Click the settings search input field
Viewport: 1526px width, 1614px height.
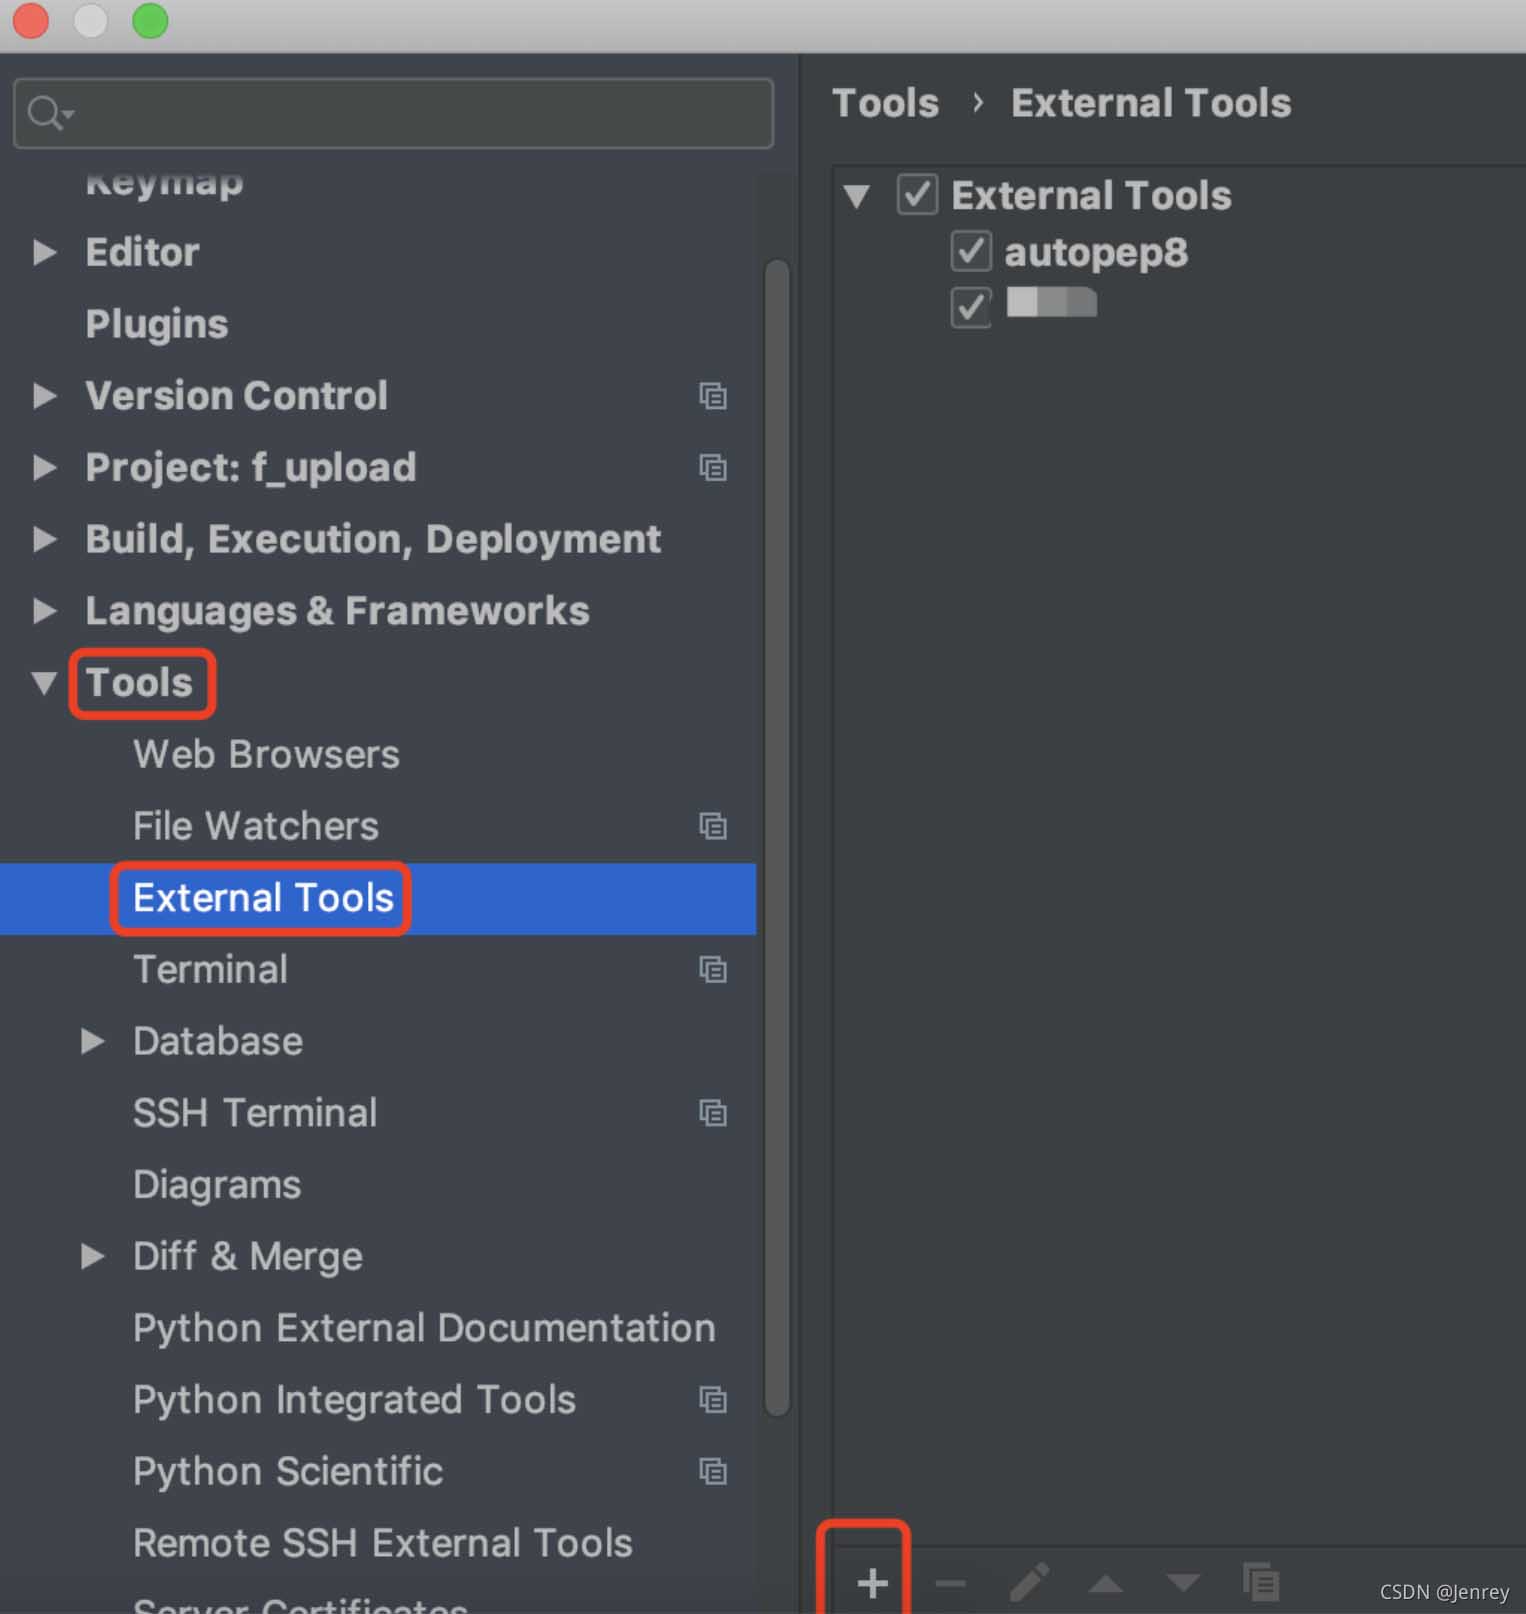[x=420, y=113]
